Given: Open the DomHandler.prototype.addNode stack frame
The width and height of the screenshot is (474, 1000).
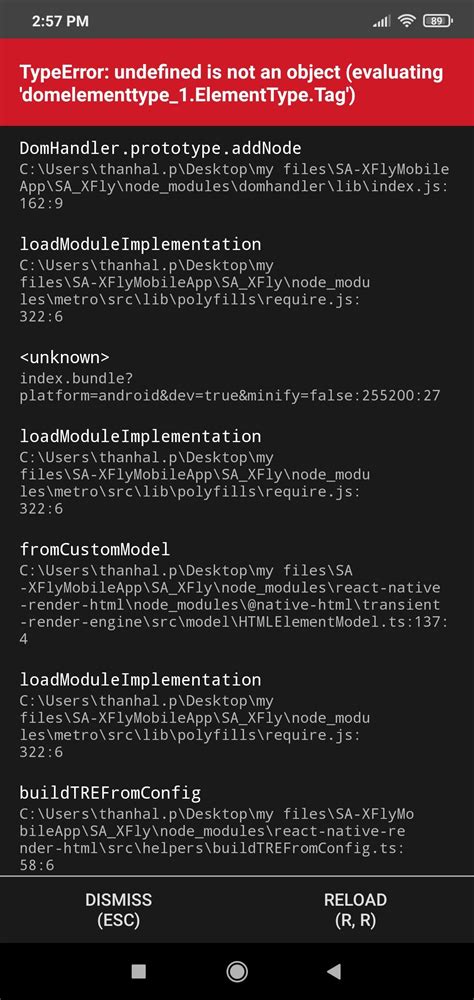Looking at the screenshot, I should 237,175.
